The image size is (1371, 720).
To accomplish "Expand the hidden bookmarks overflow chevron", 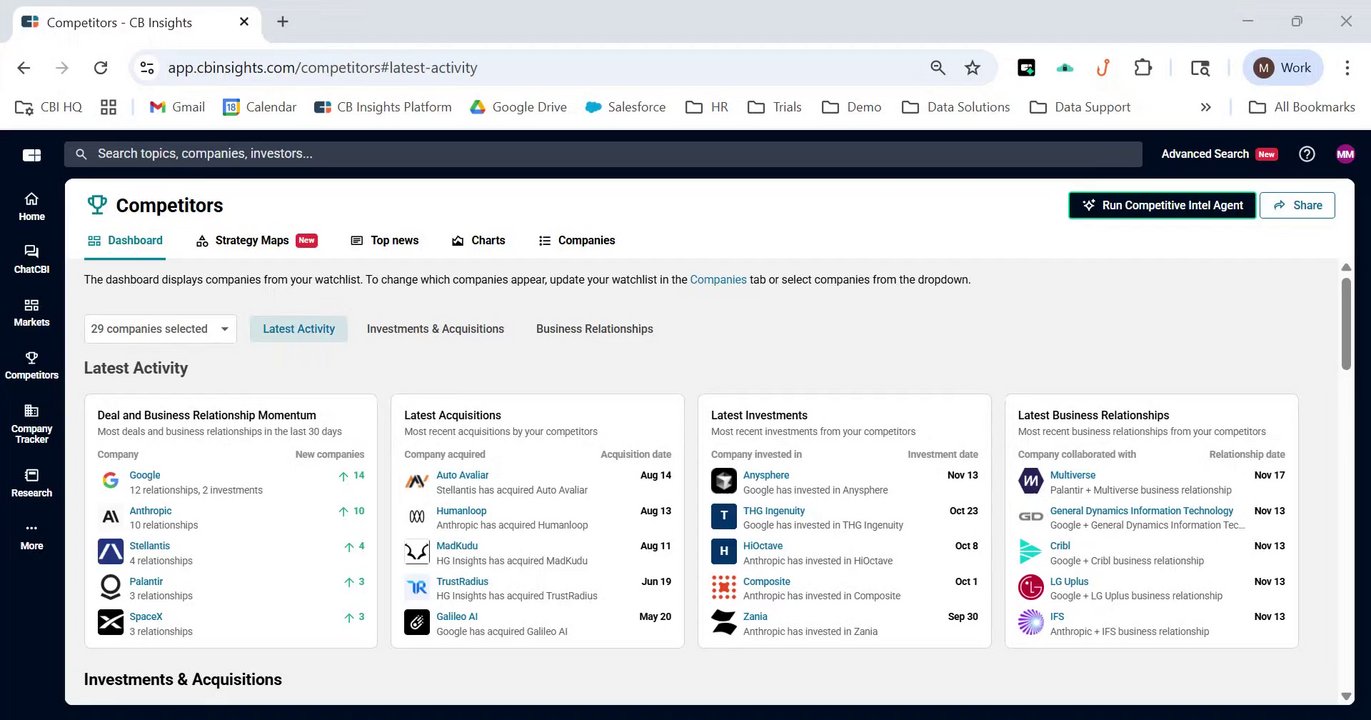I will tap(1205, 107).
